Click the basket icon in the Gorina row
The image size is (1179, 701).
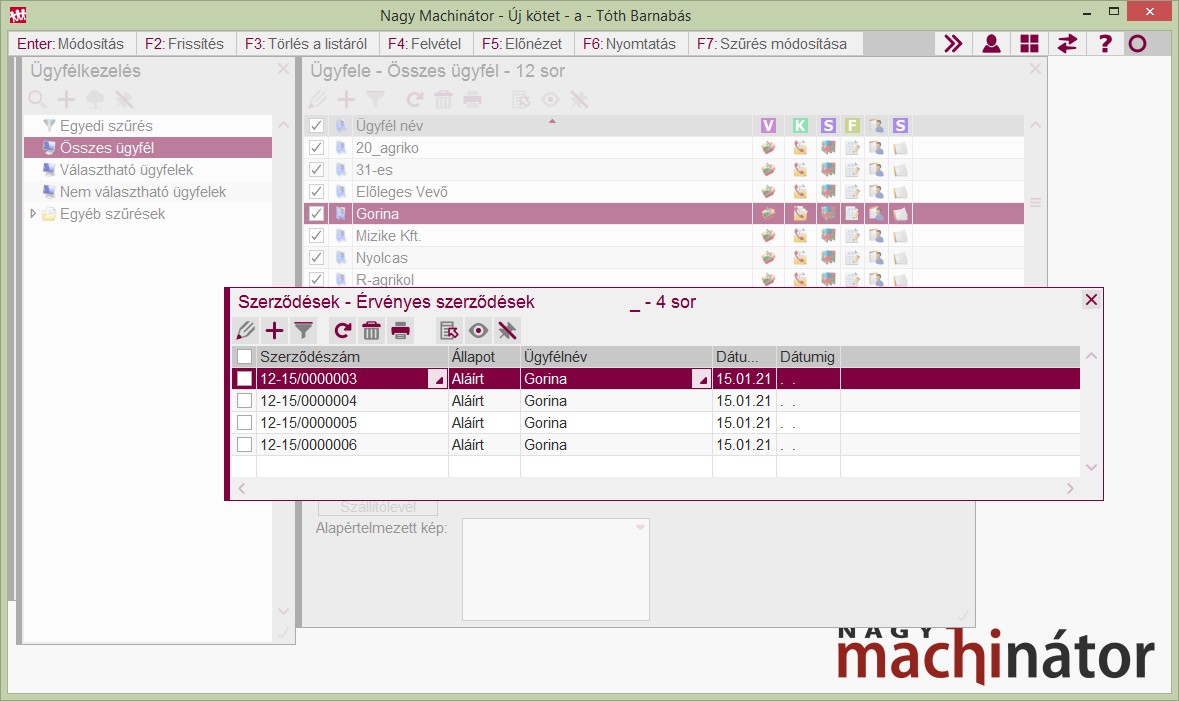tap(768, 214)
